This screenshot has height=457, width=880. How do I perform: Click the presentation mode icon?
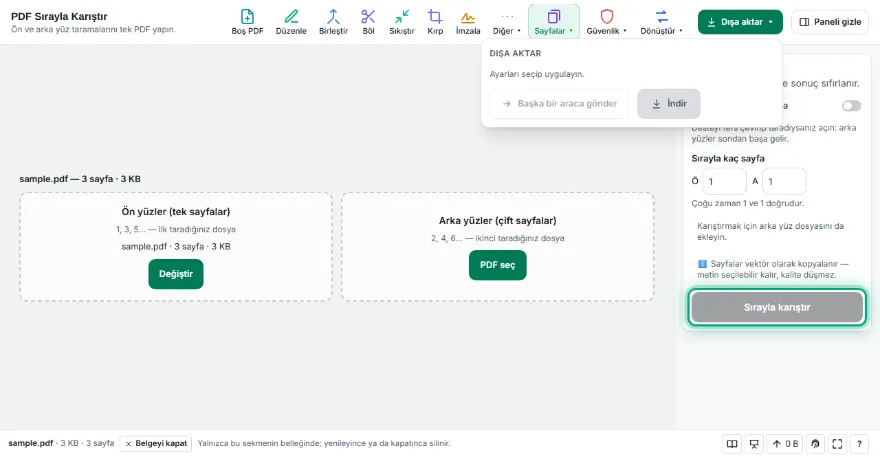(754, 444)
